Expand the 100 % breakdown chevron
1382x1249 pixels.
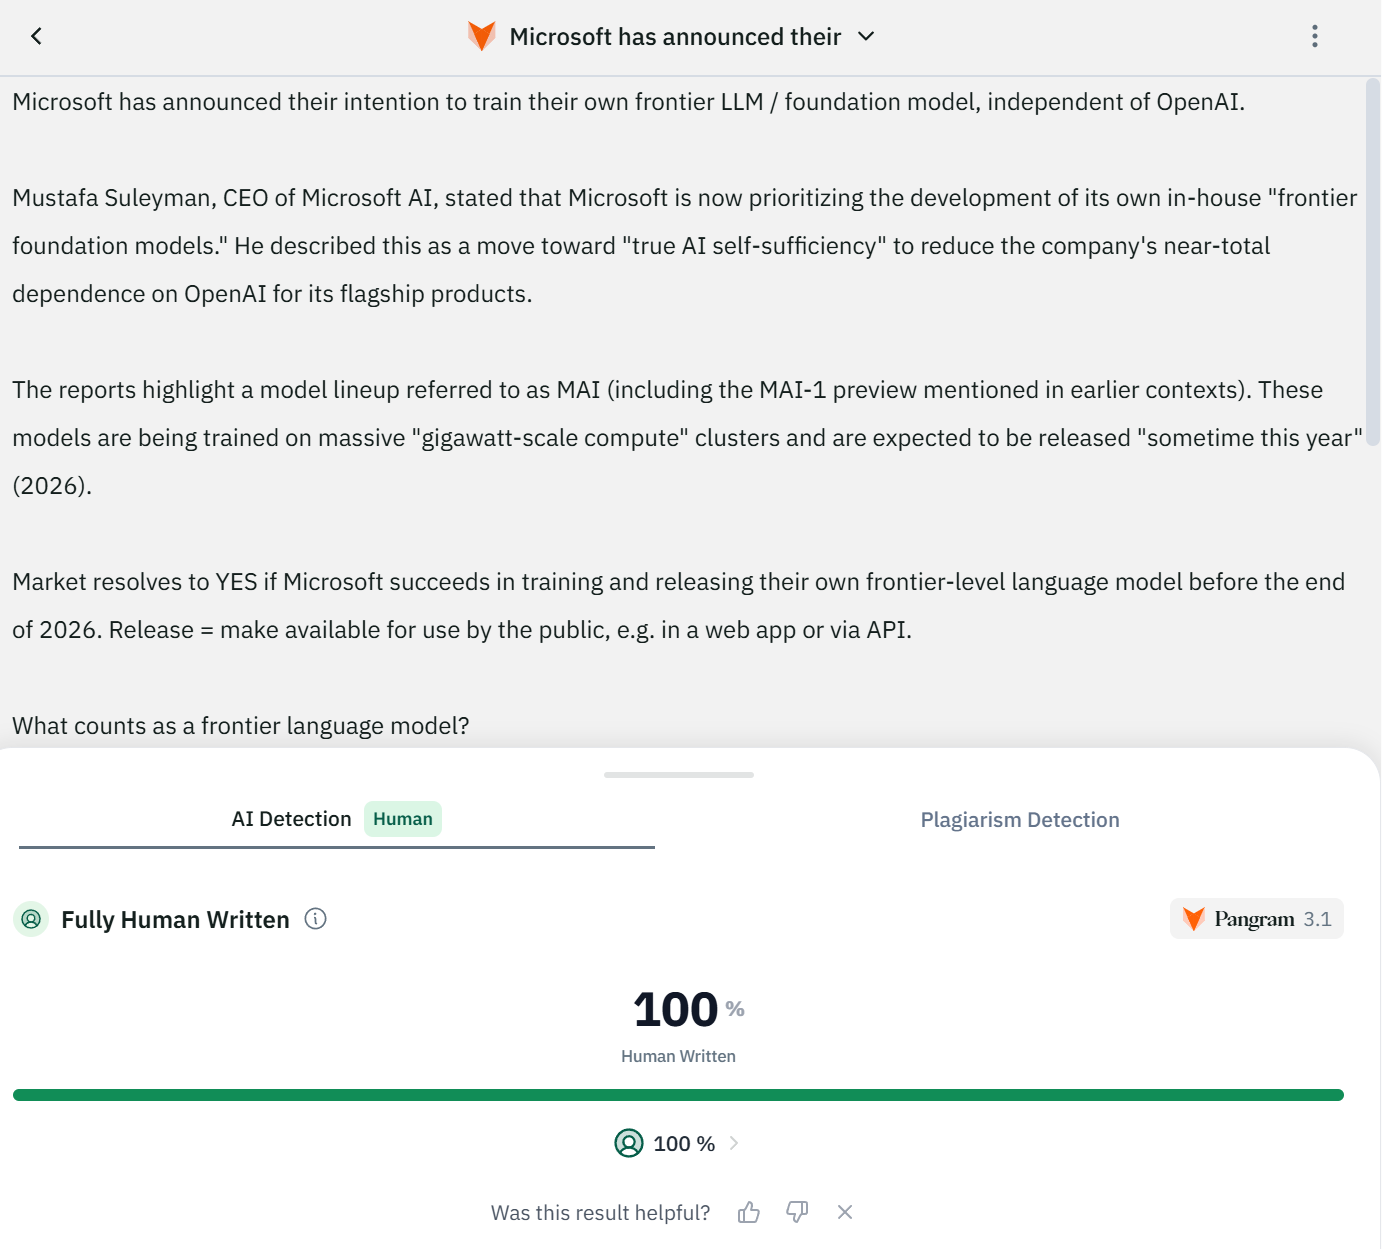click(x=734, y=1143)
